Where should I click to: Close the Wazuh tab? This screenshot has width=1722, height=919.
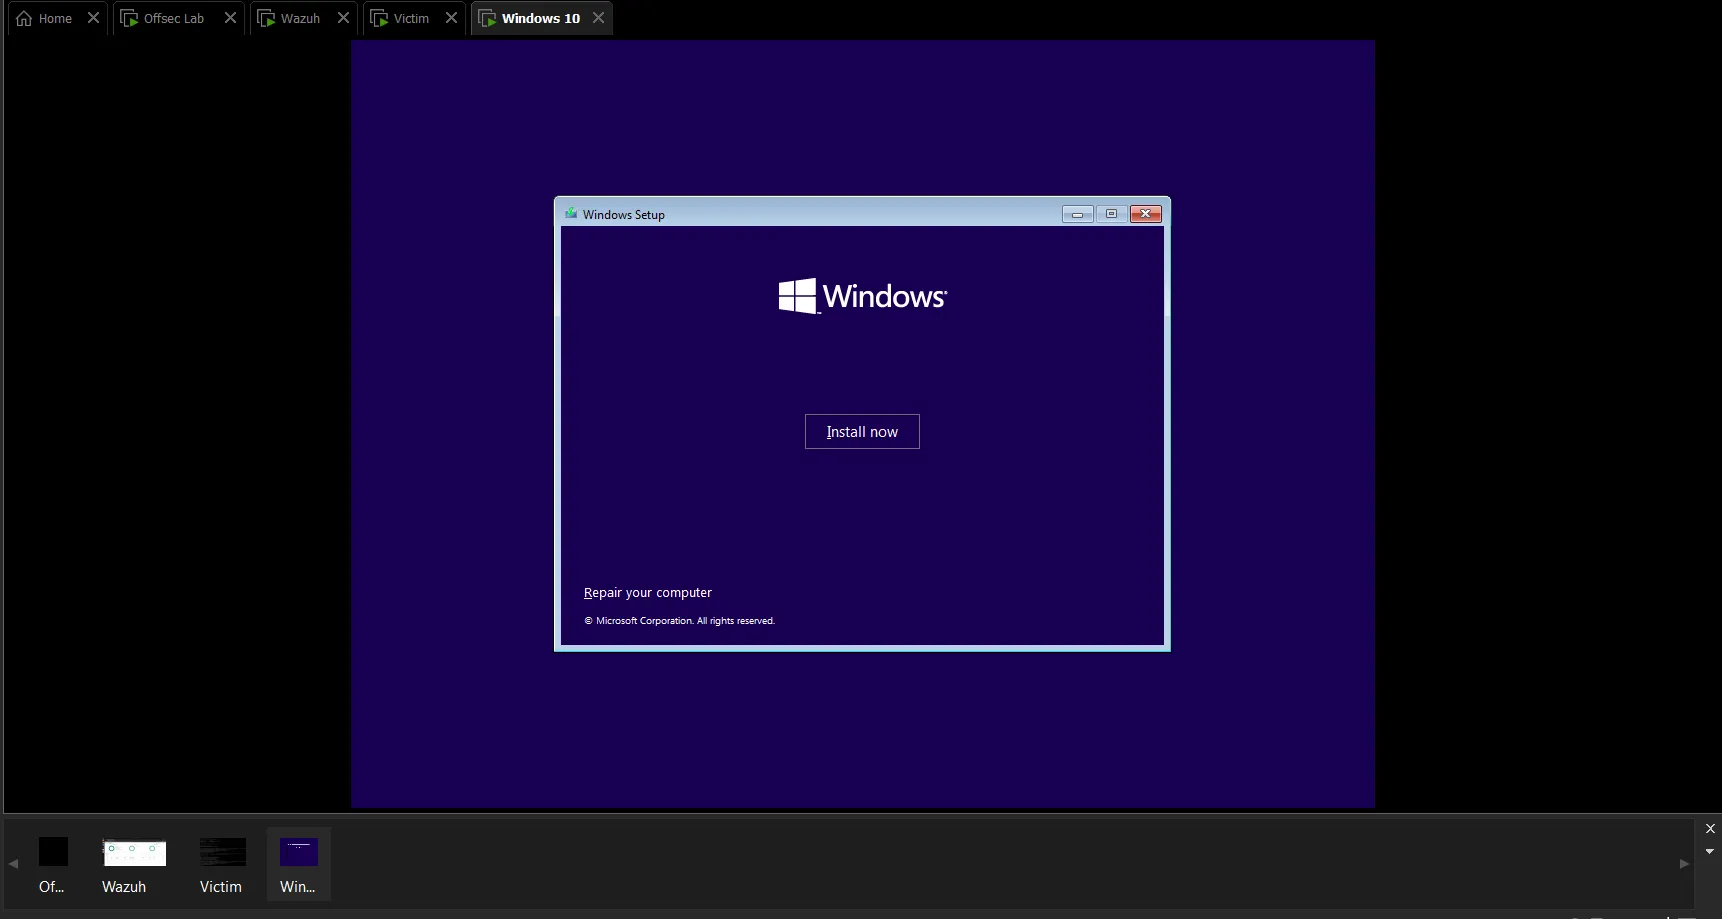[x=343, y=18]
